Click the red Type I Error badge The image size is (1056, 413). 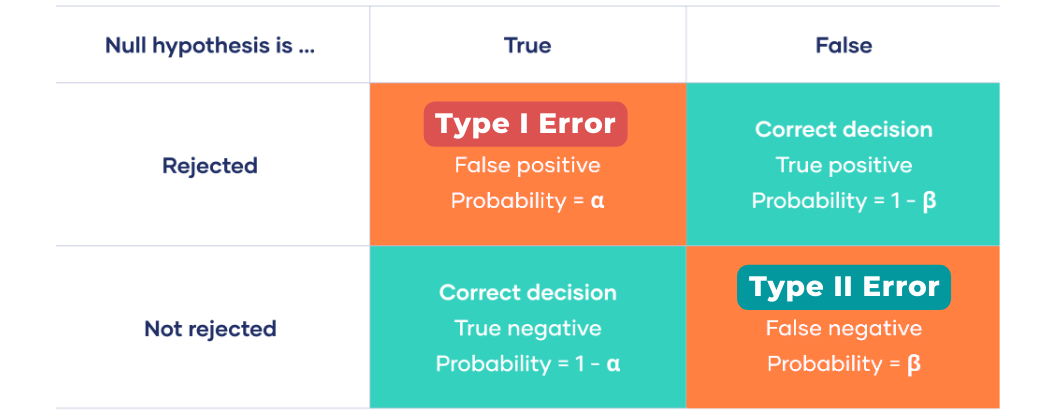[x=525, y=124]
